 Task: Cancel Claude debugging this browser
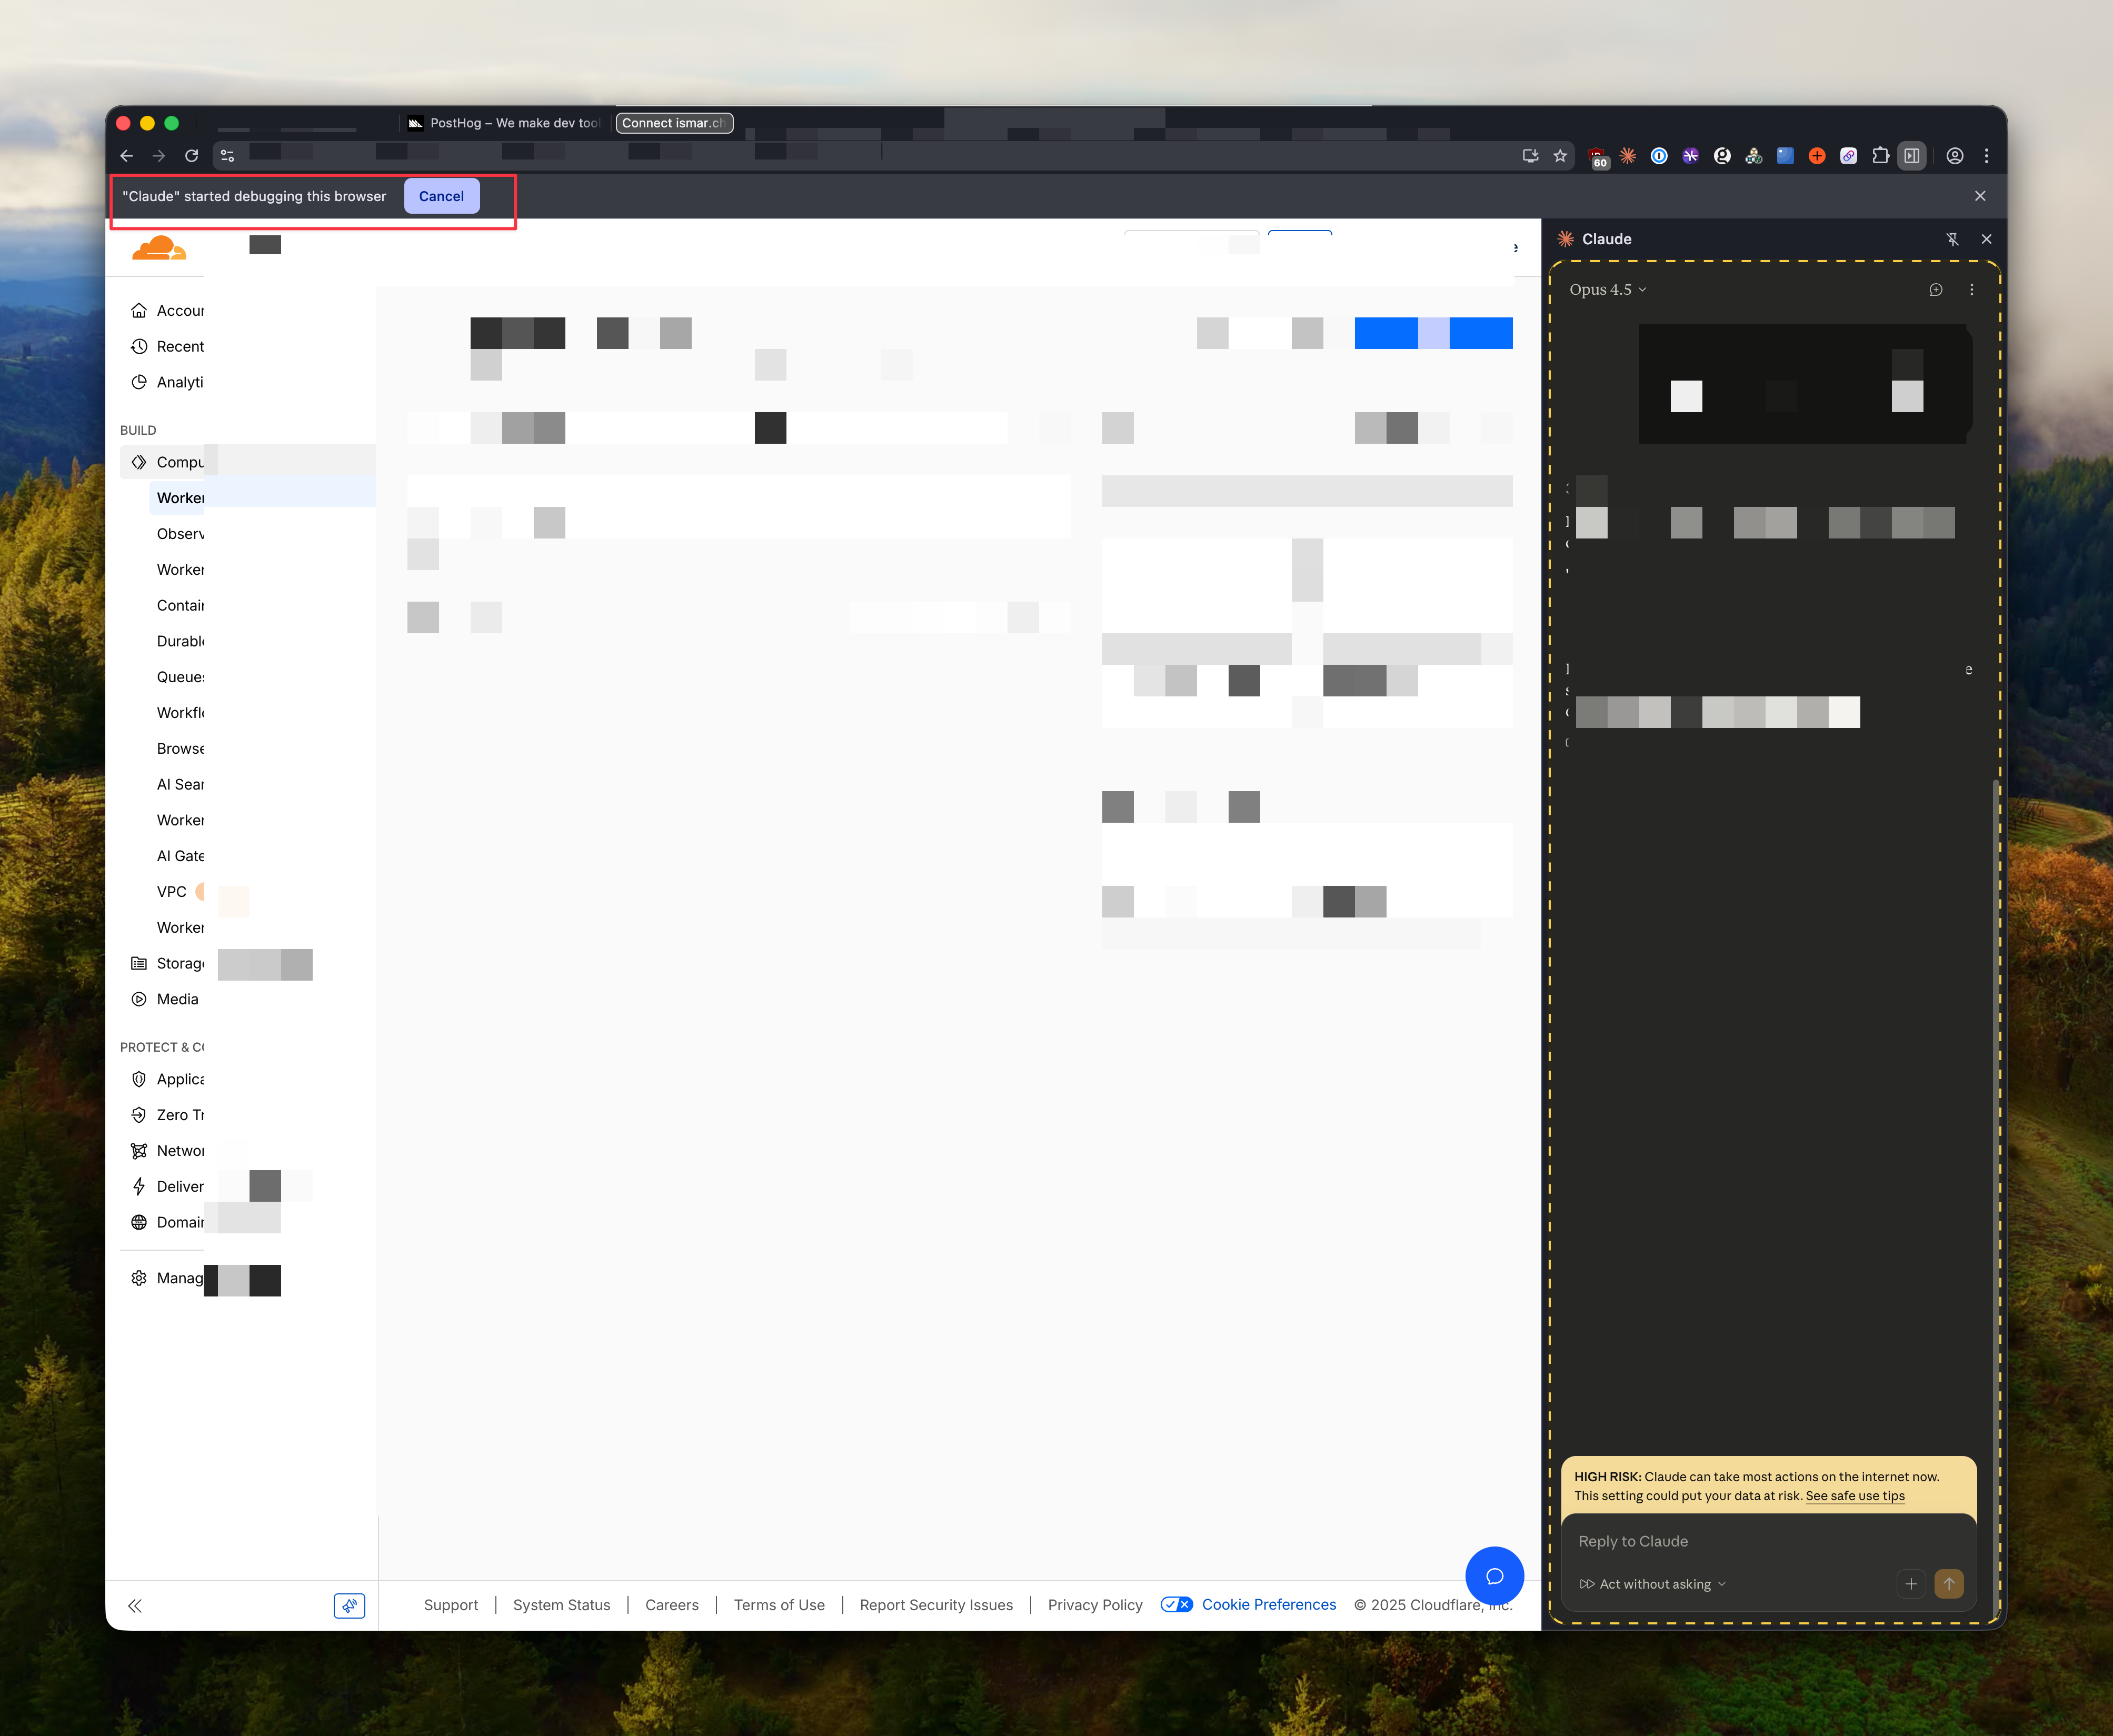pyautogui.click(x=441, y=196)
